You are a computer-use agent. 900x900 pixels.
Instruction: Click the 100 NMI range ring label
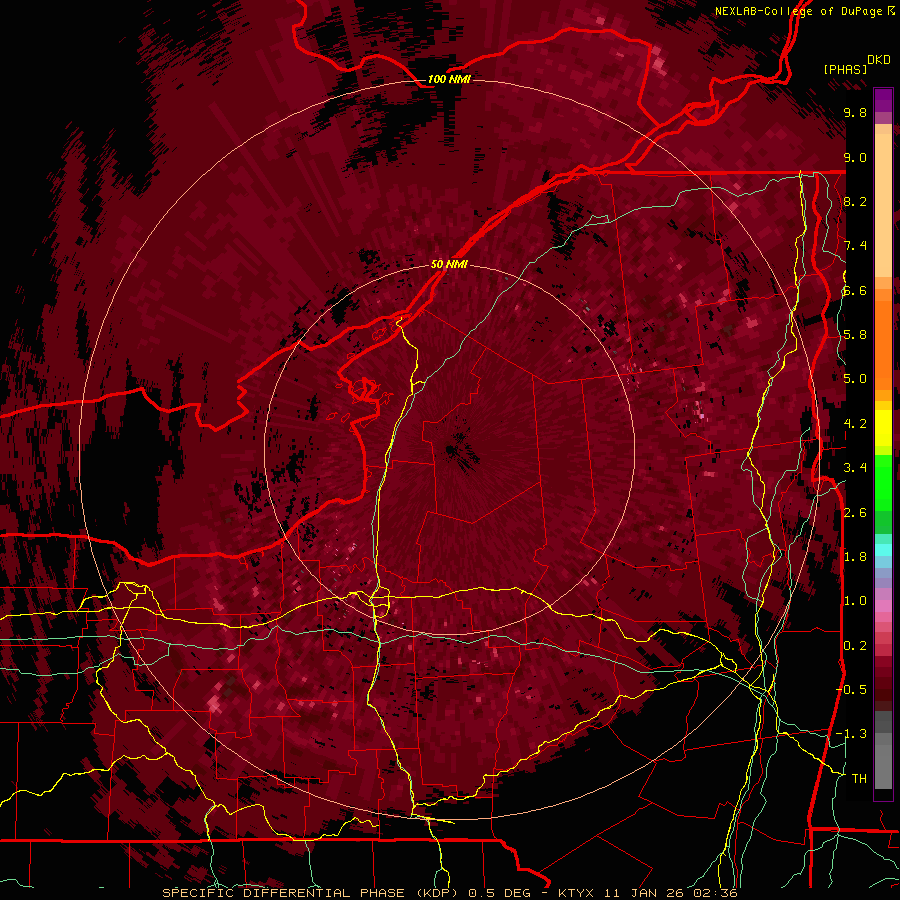click(x=449, y=79)
